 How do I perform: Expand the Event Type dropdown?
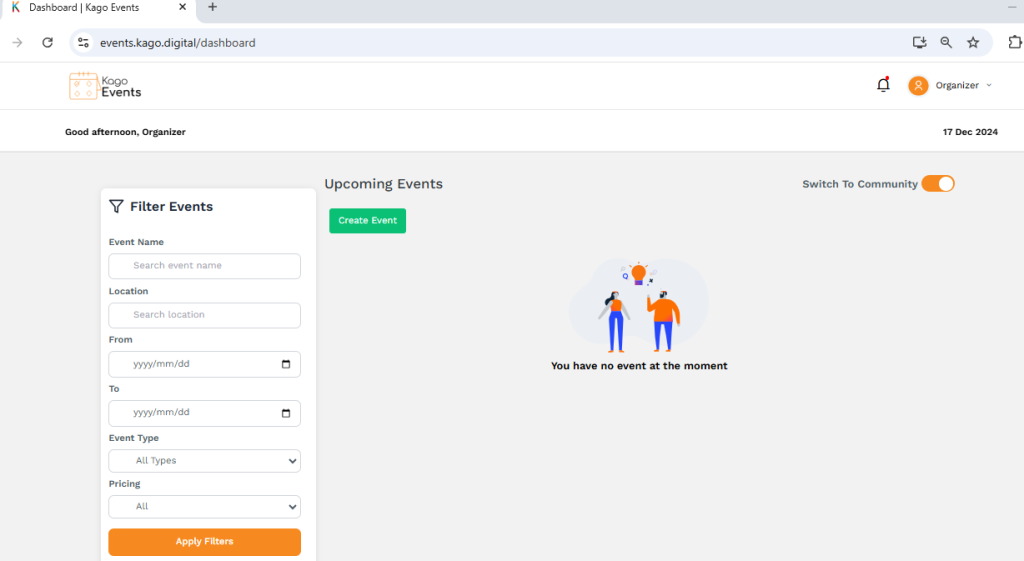204,461
